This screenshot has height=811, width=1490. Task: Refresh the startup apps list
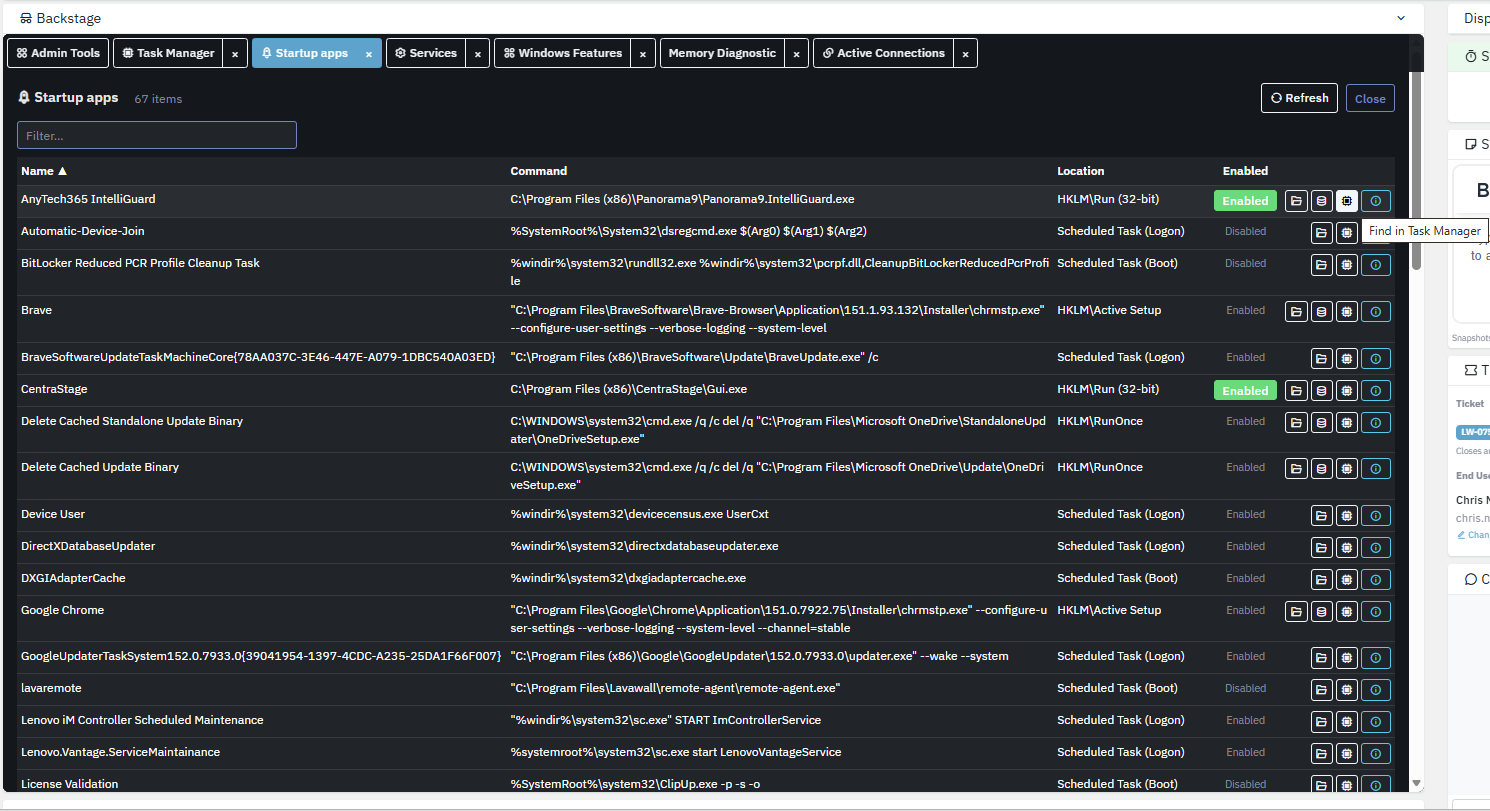1299,98
